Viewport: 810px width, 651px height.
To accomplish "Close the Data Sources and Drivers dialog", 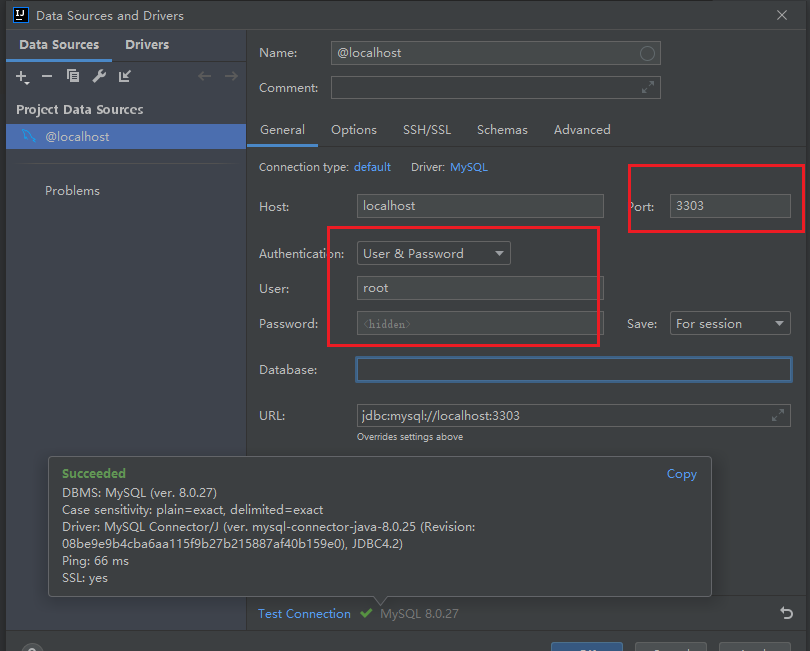I will coord(782,15).
